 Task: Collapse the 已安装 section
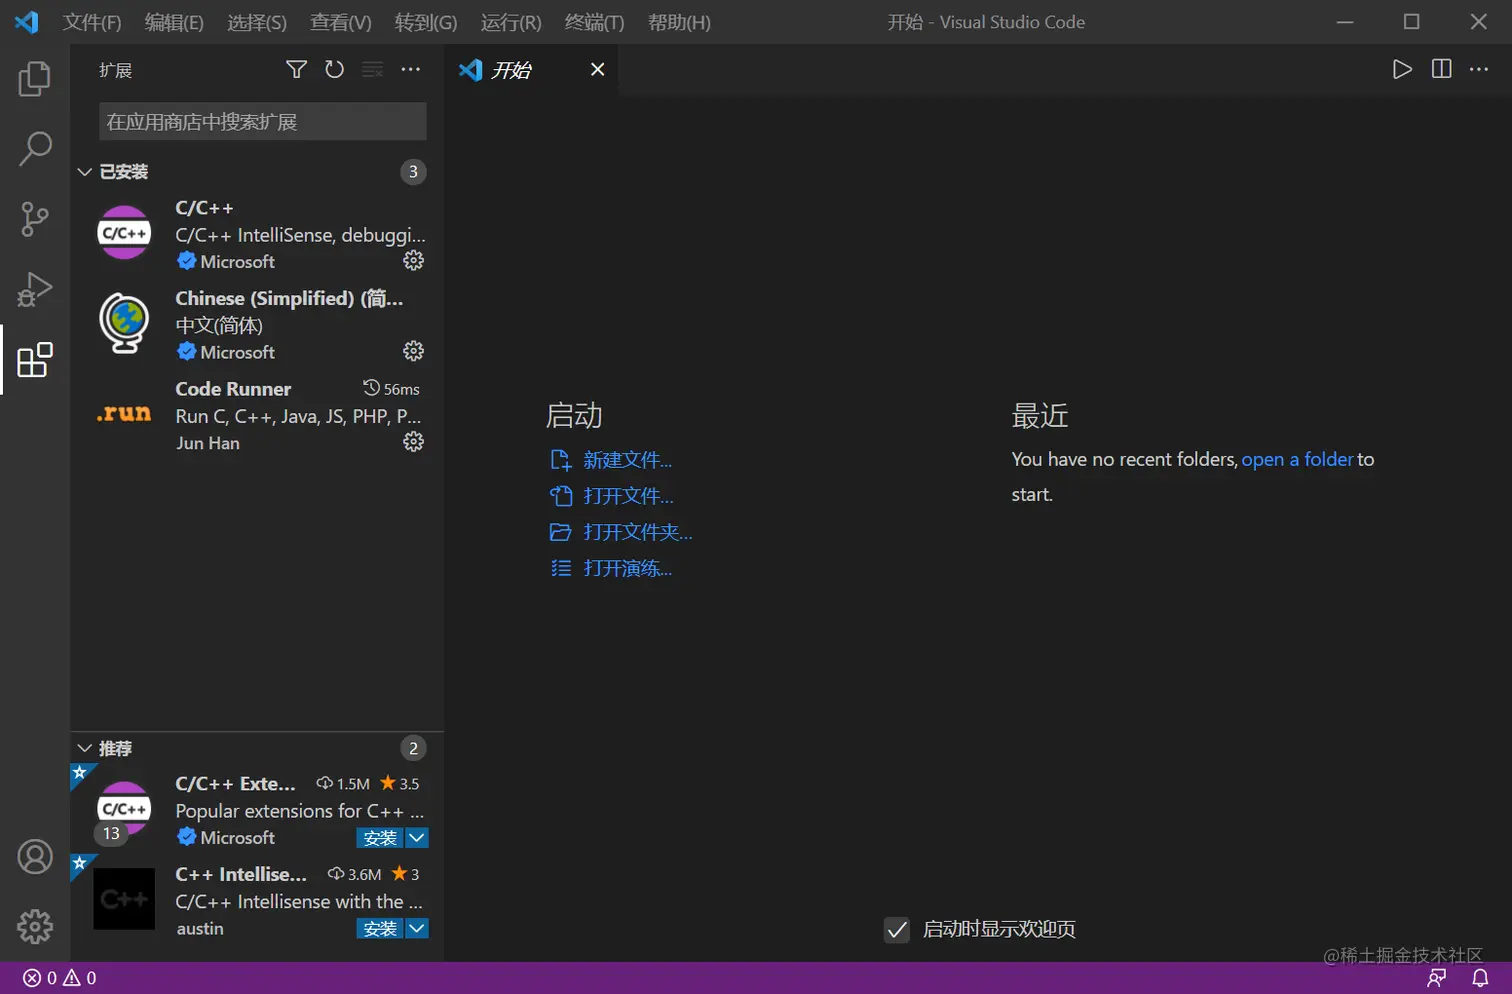tap(85, 172)
